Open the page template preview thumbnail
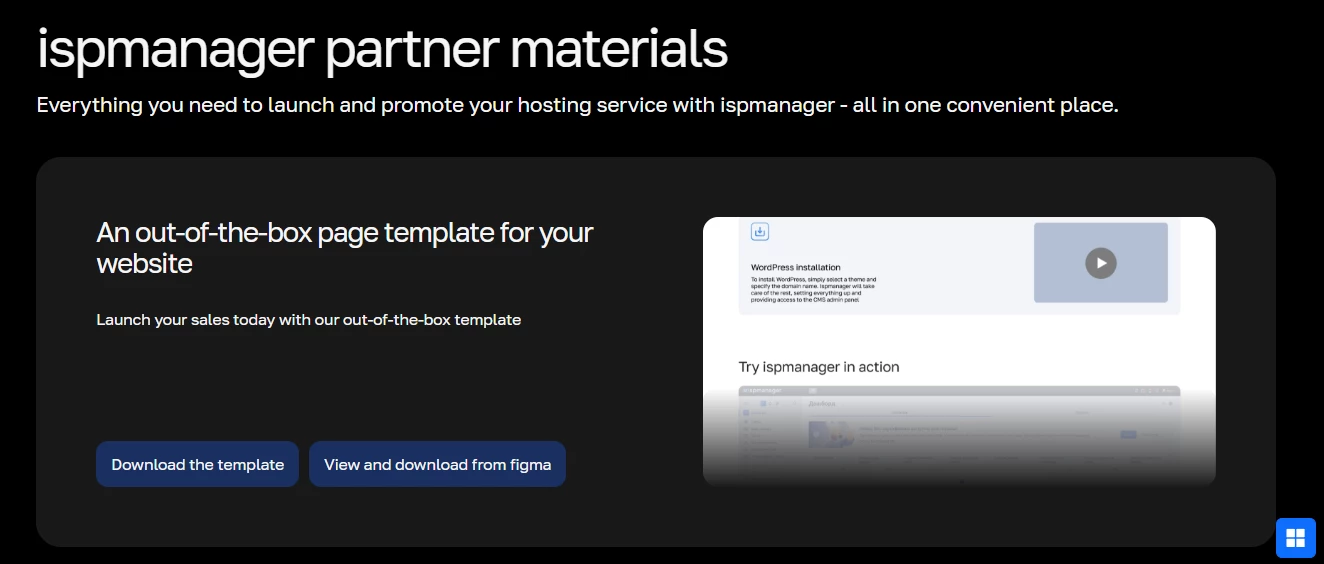 click(959, 352)
